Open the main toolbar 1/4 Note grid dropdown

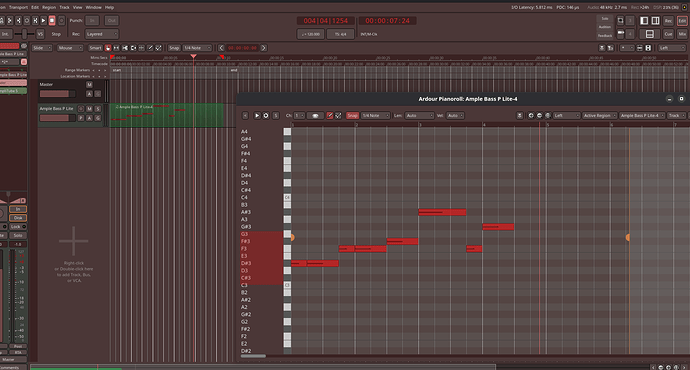197,48
